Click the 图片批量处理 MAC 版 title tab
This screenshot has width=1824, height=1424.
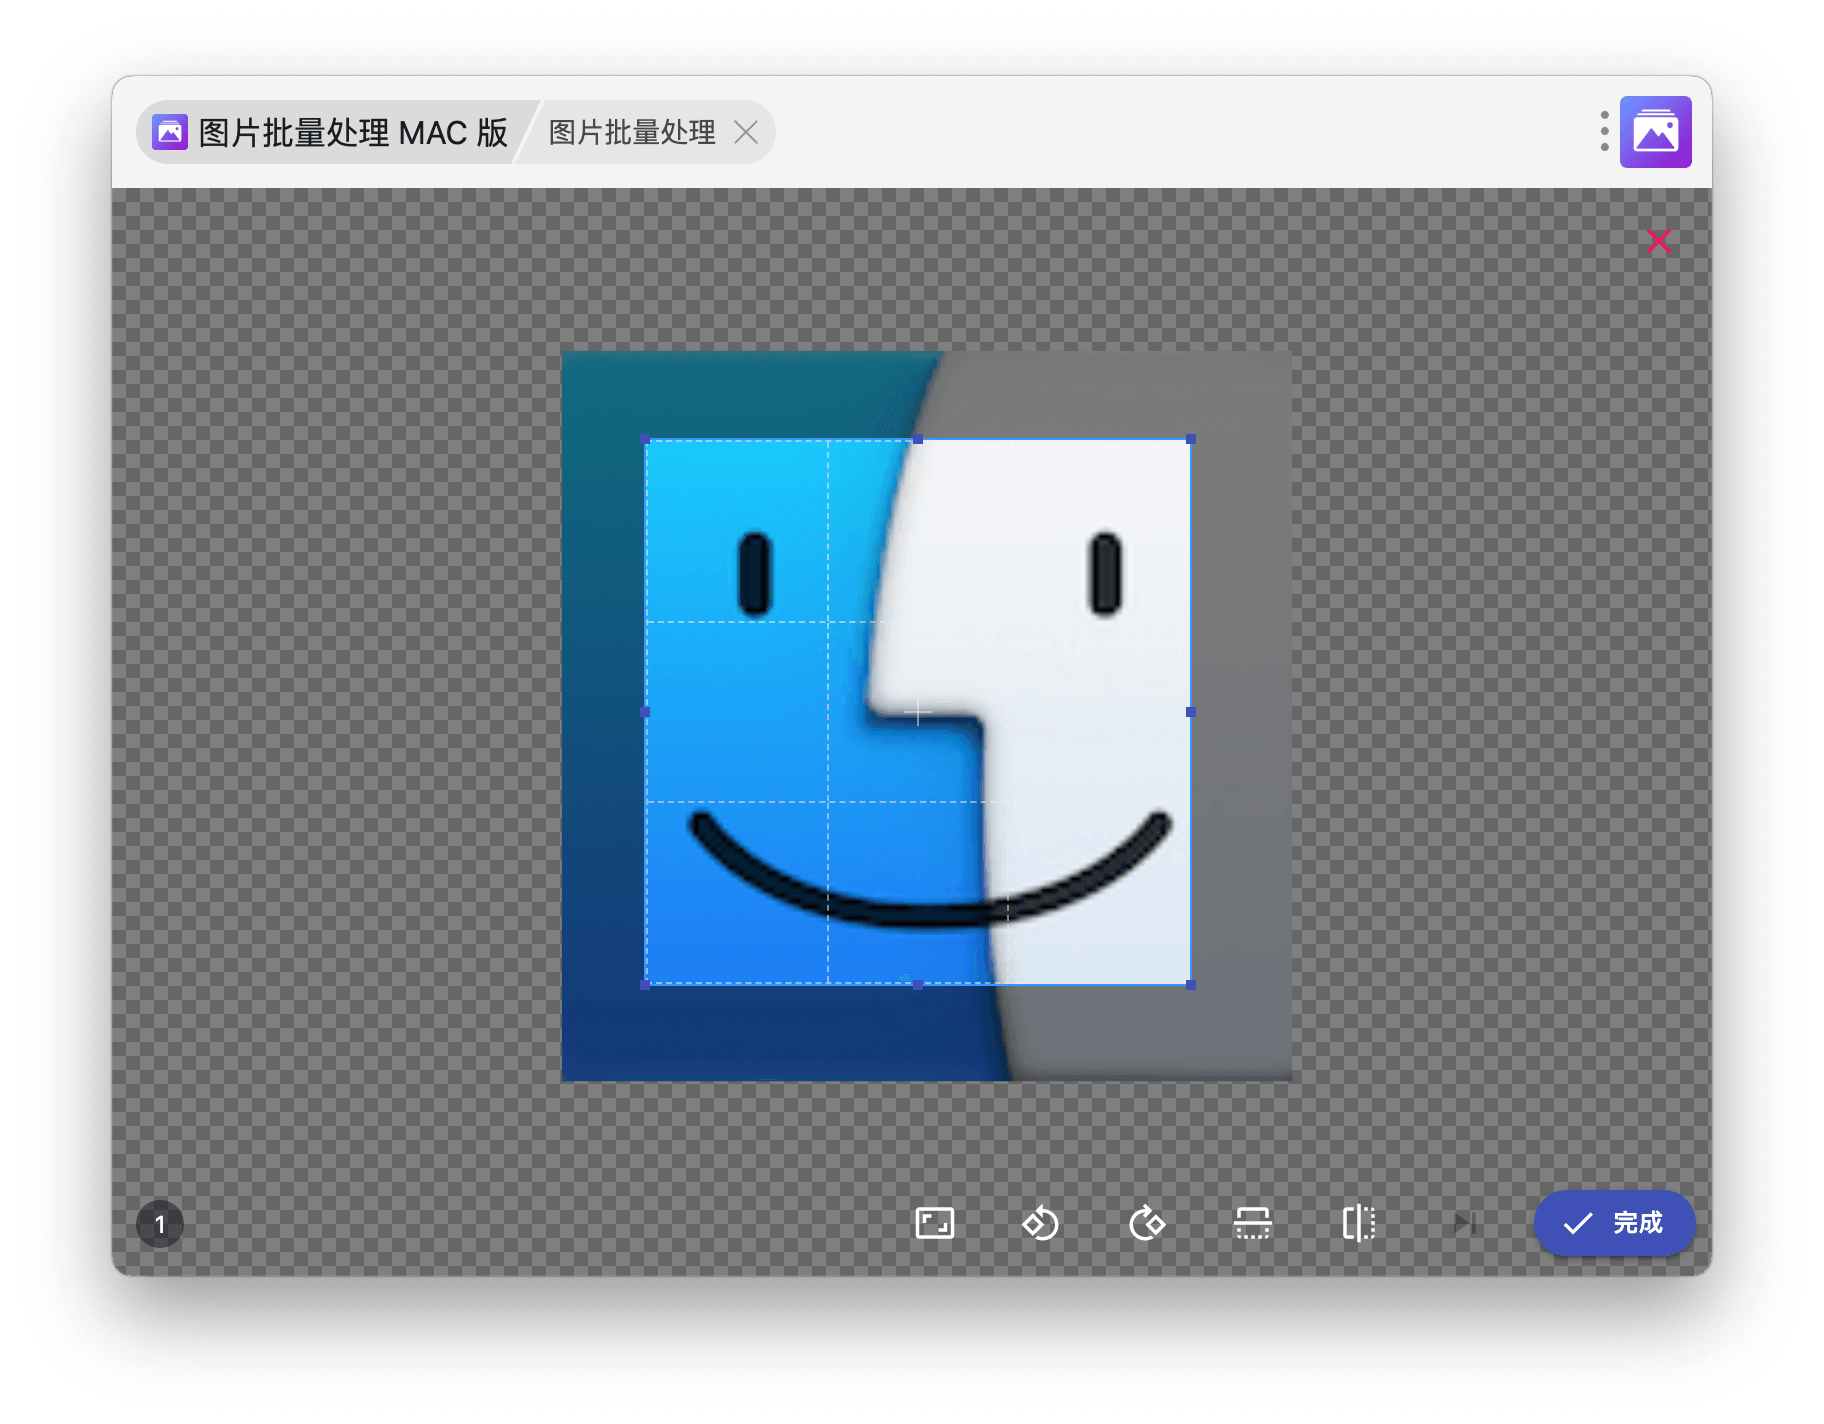click(332, 132)
